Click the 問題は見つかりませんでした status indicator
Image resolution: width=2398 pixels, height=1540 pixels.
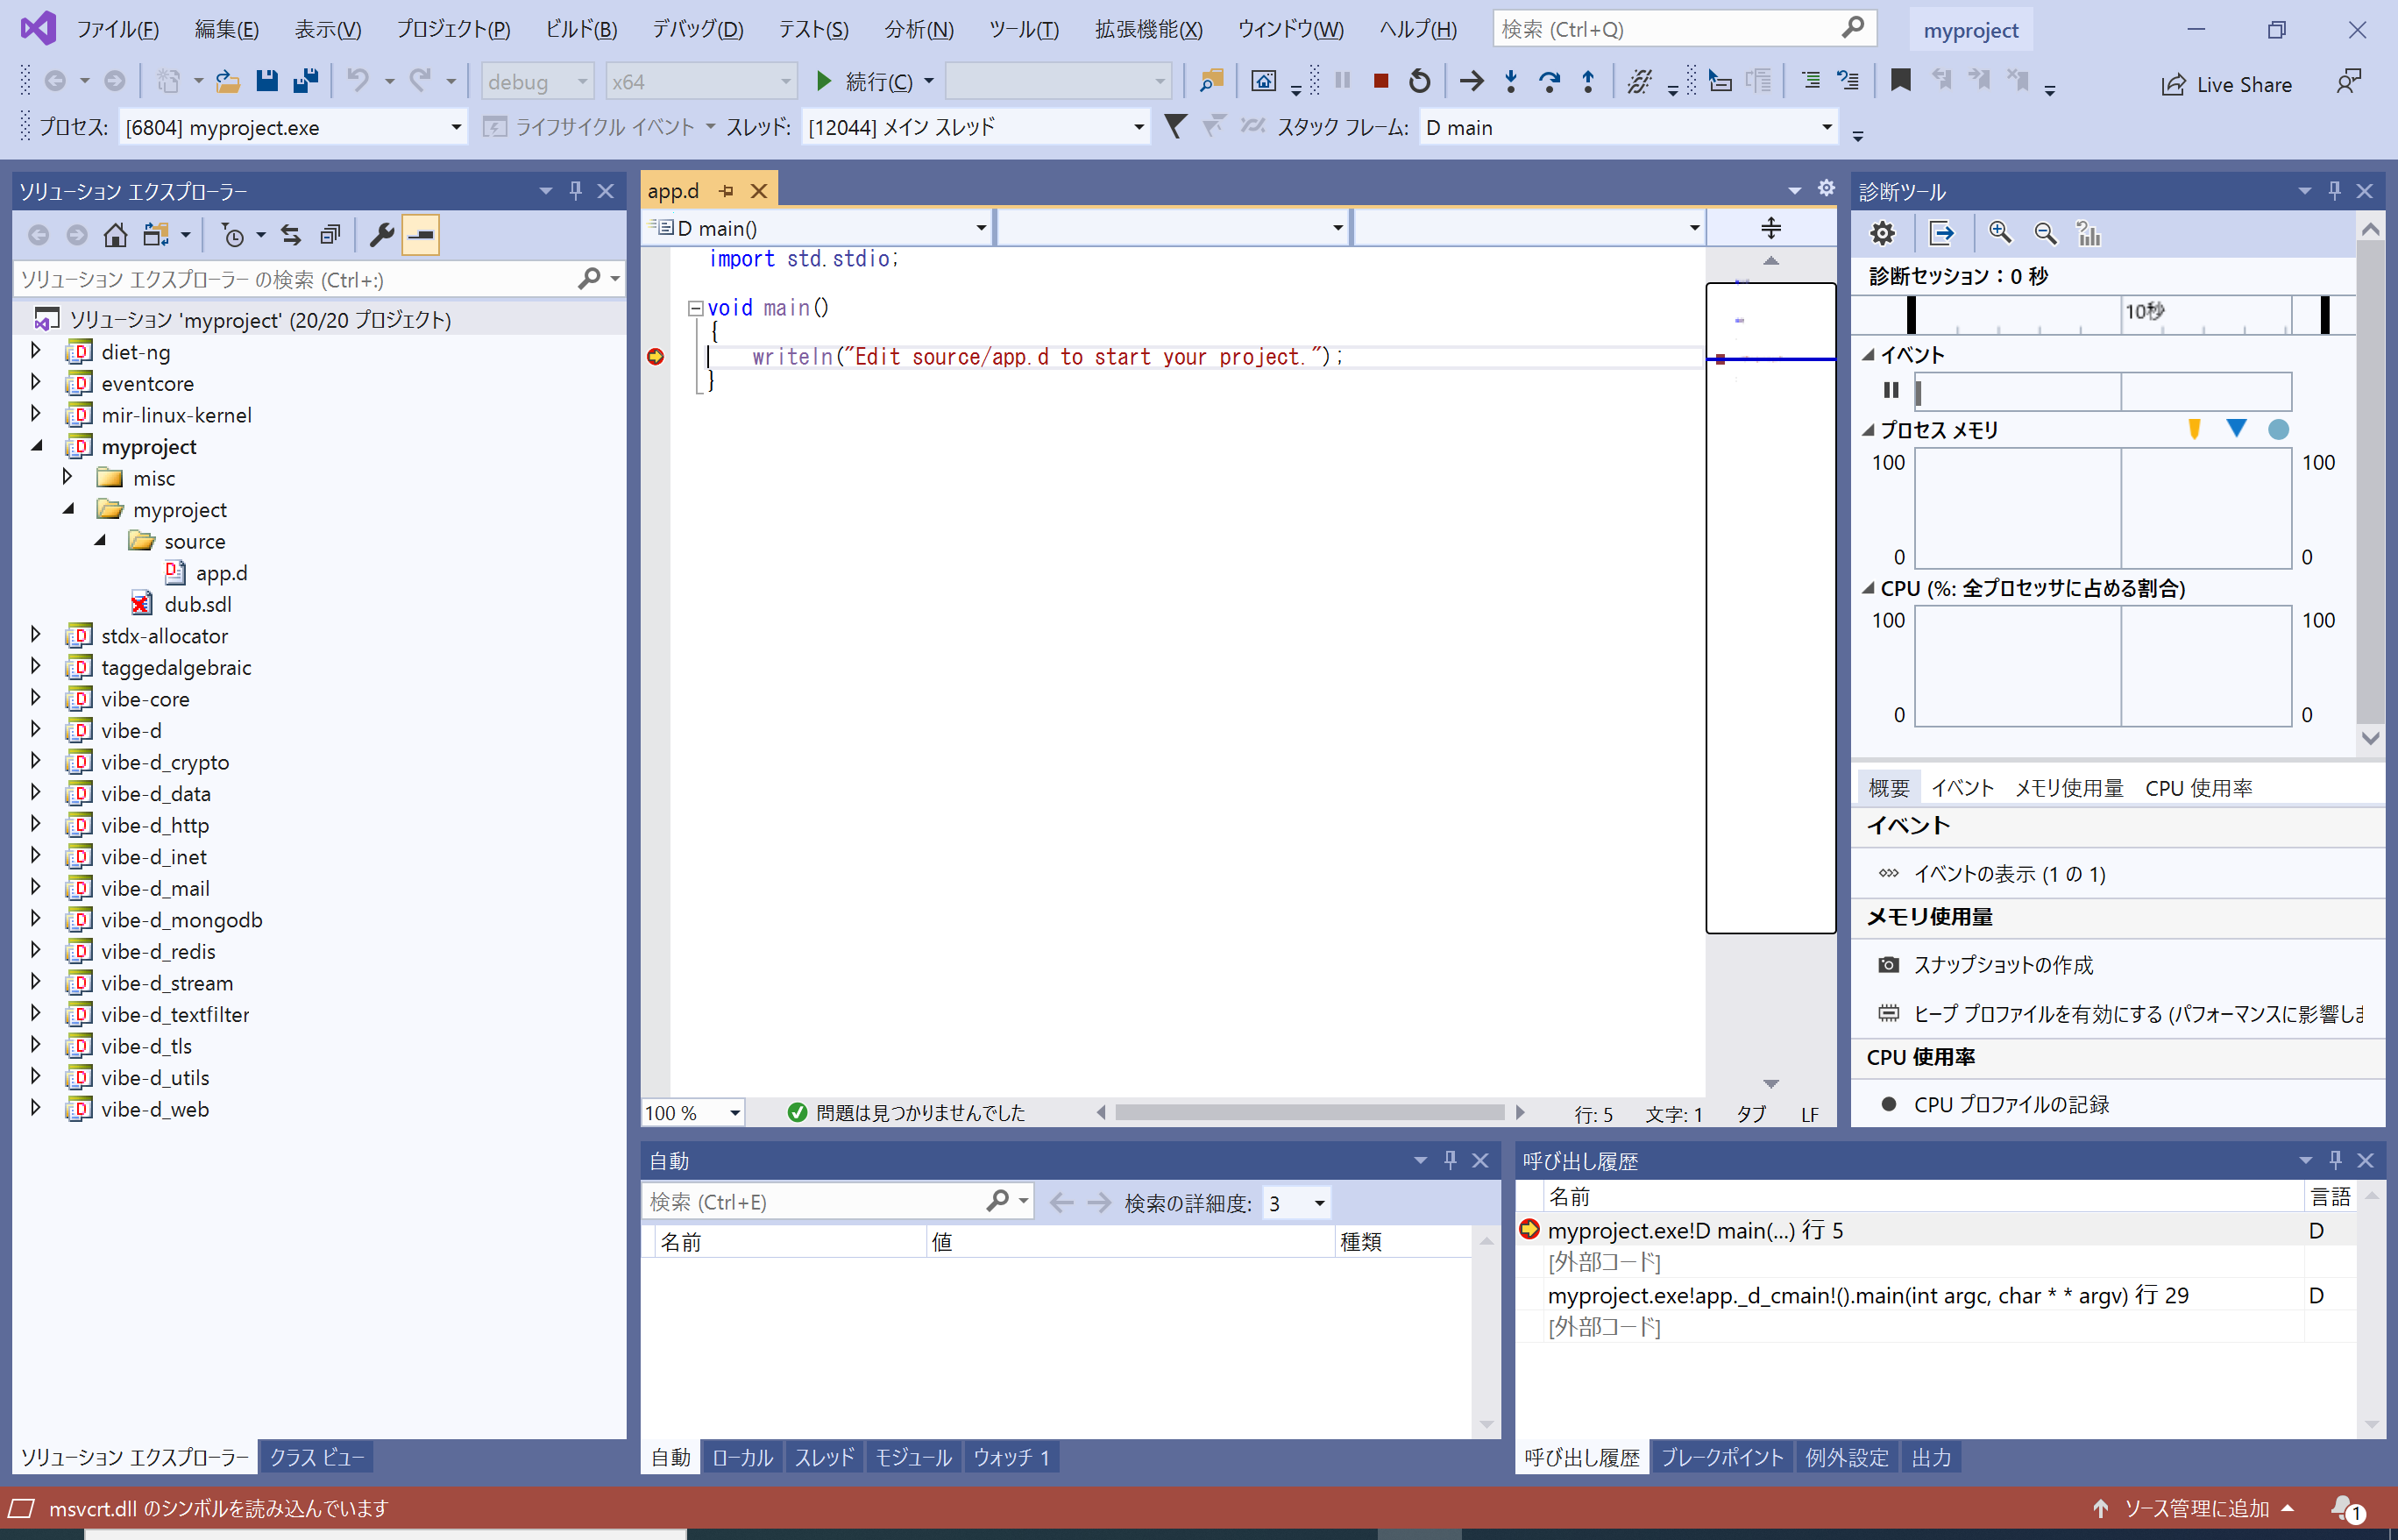(907, 1113)
